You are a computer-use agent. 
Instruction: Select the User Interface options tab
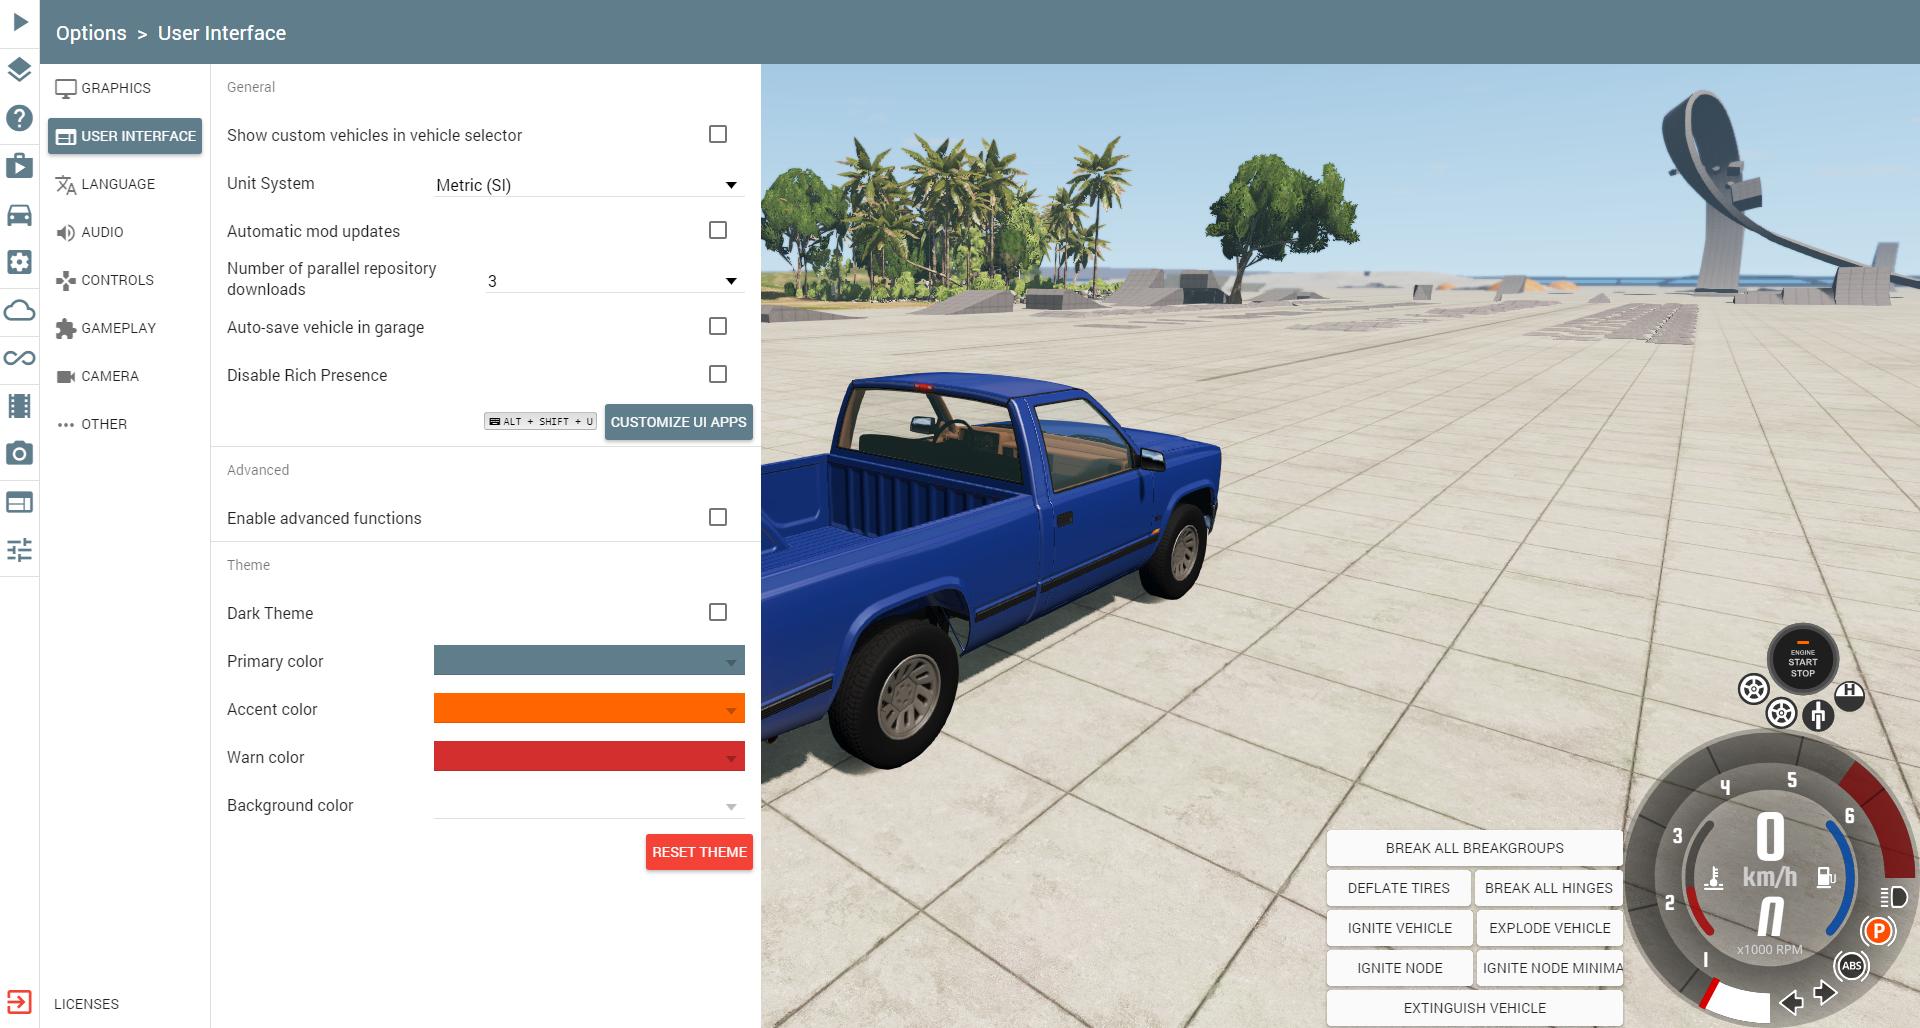click(125, 136)
